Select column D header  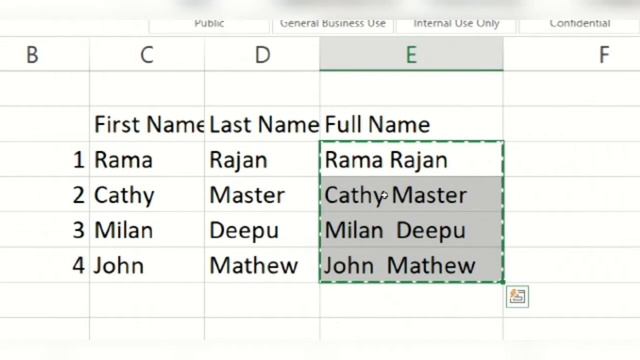(262, 55)
